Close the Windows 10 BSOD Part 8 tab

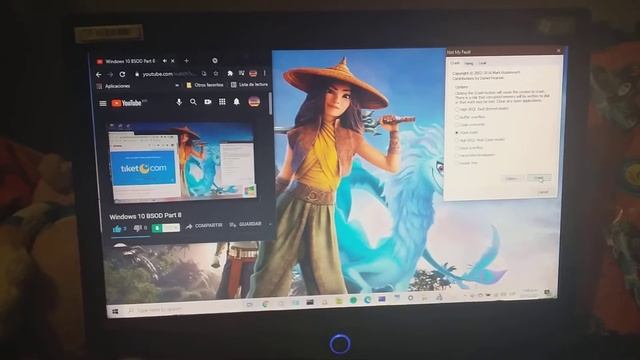click(173, 61)
